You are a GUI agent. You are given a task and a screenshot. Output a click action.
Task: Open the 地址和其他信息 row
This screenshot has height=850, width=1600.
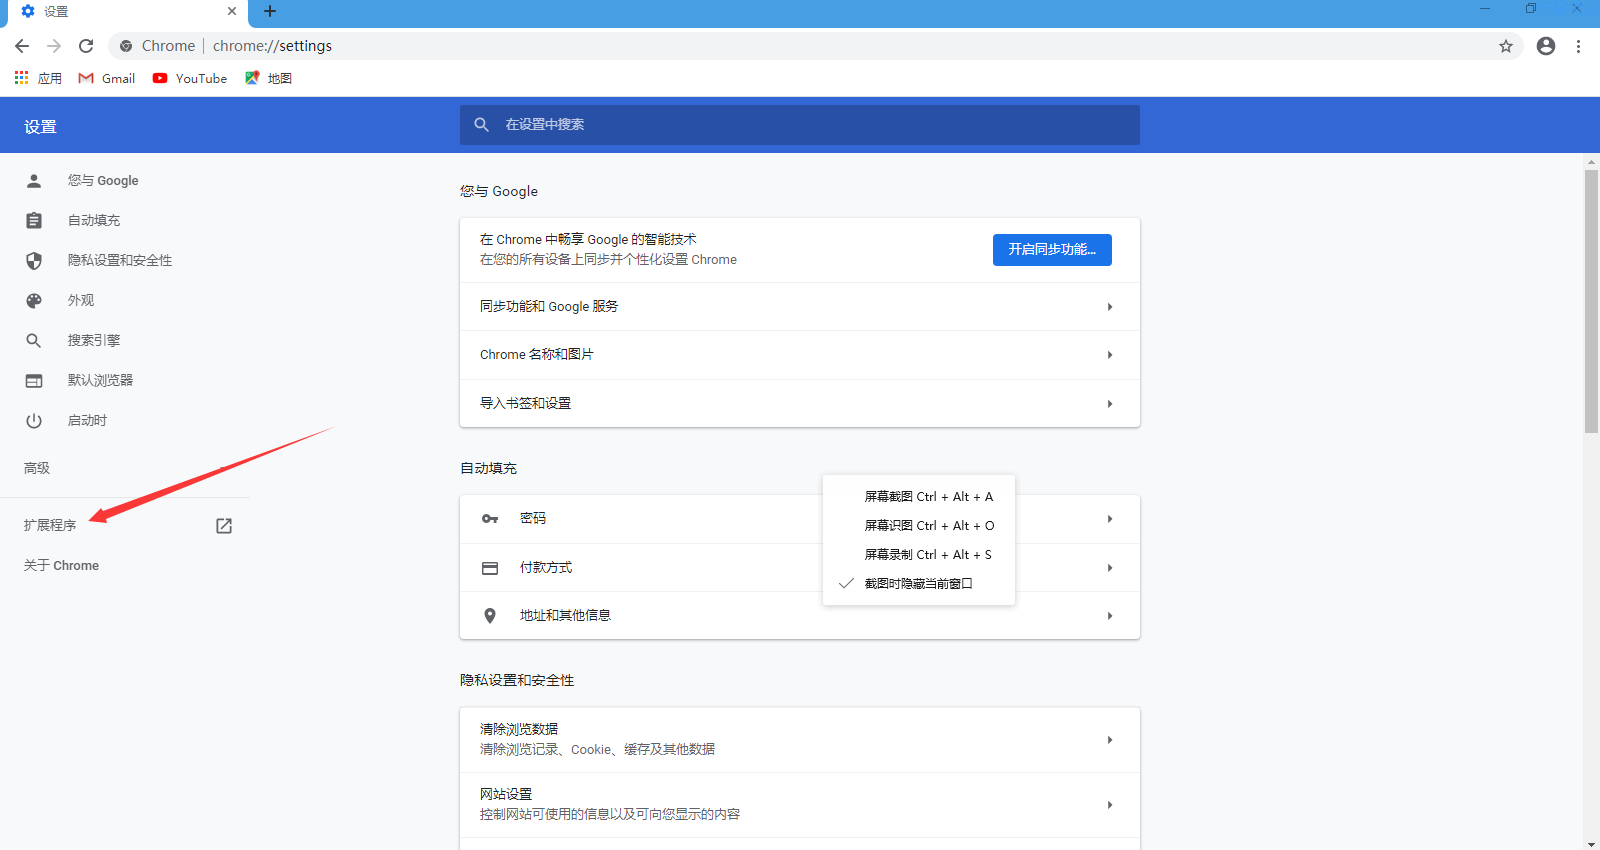(x=800, y=616)
